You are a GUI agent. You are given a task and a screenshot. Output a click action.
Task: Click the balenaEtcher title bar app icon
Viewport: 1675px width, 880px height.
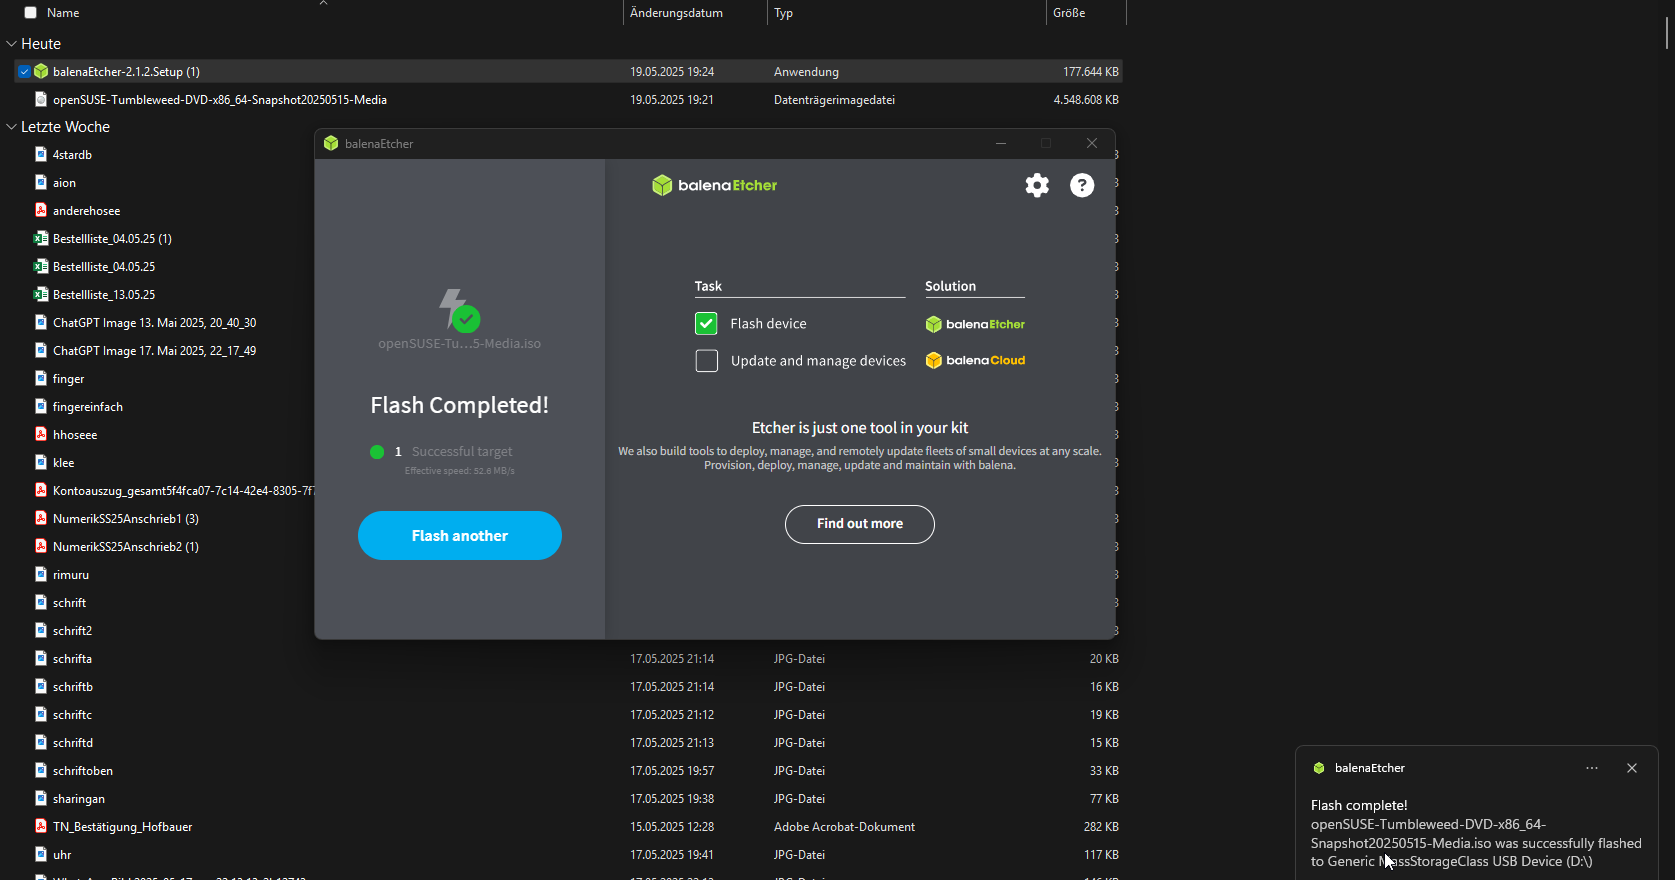click(x=331, y=143)
